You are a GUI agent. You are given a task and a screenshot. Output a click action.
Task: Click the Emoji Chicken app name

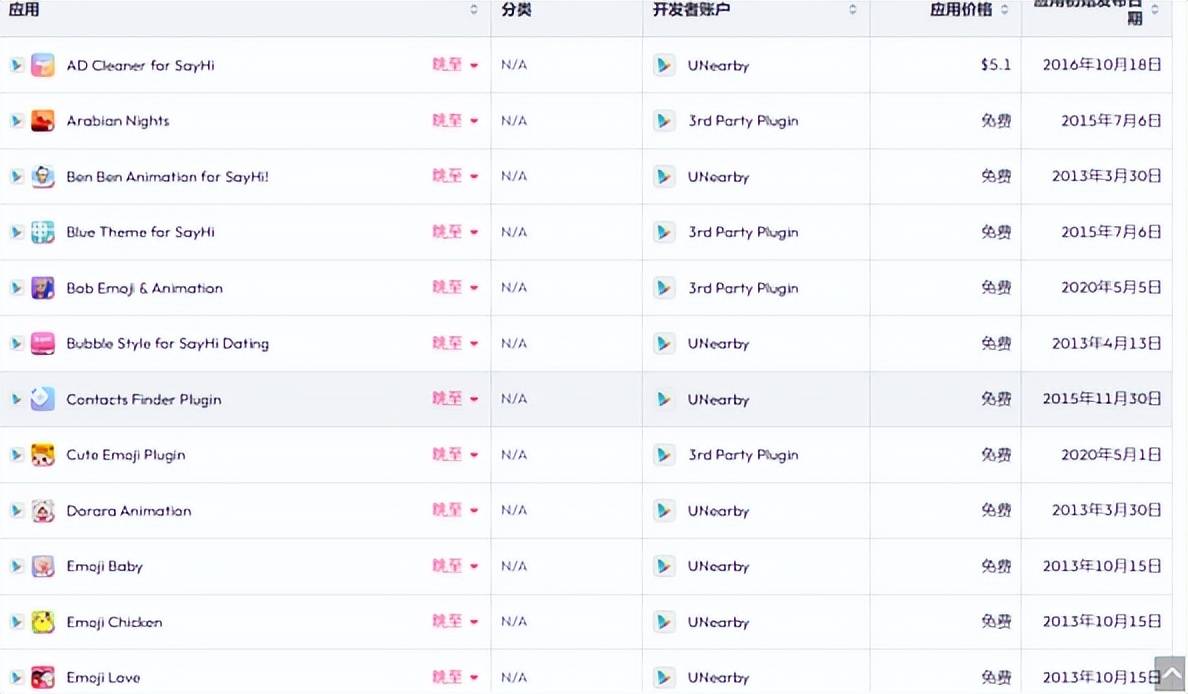click(114, 622)
